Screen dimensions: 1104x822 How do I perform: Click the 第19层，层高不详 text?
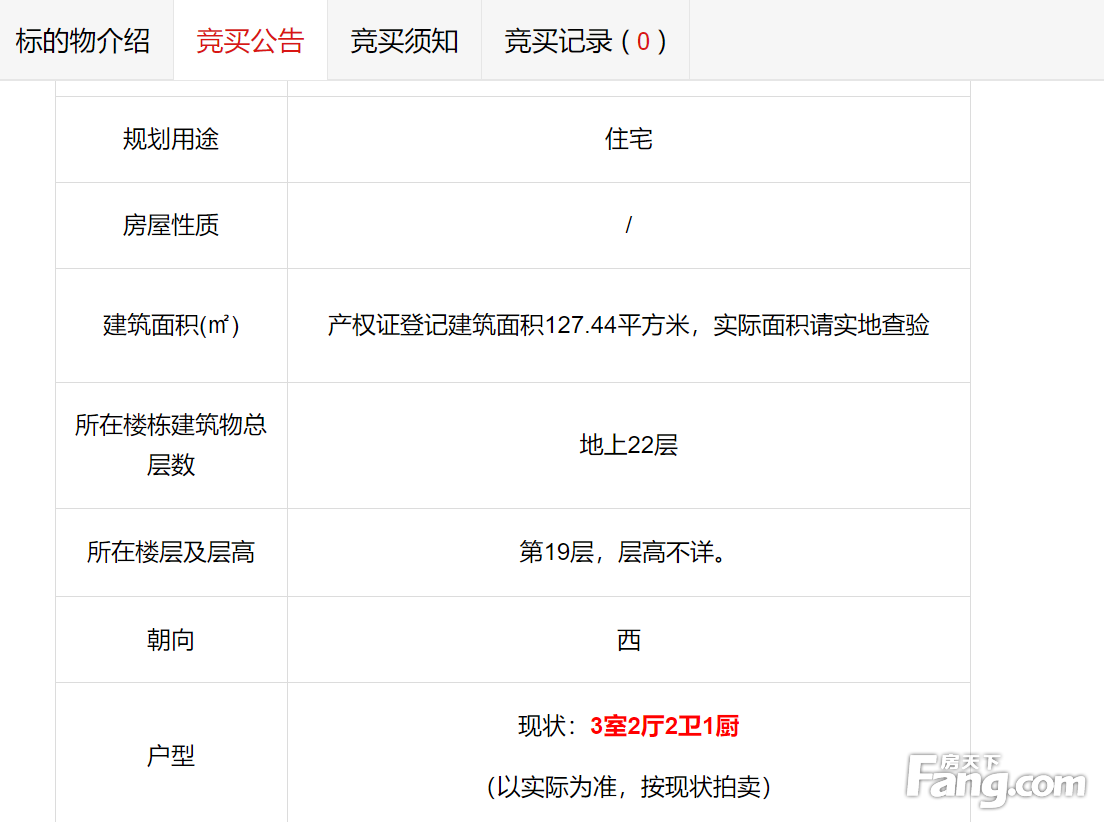tap(623, 552)
